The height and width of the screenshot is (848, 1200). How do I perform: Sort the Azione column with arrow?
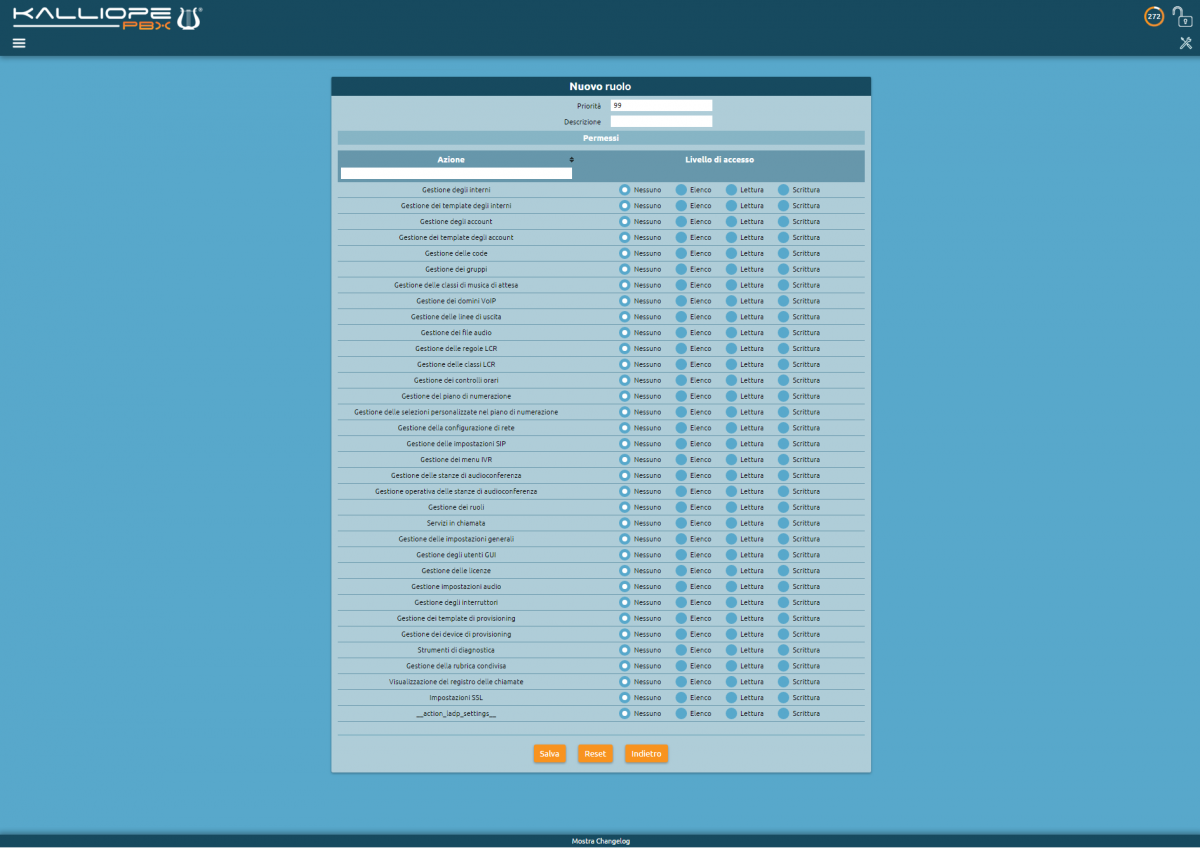(572, 160)
